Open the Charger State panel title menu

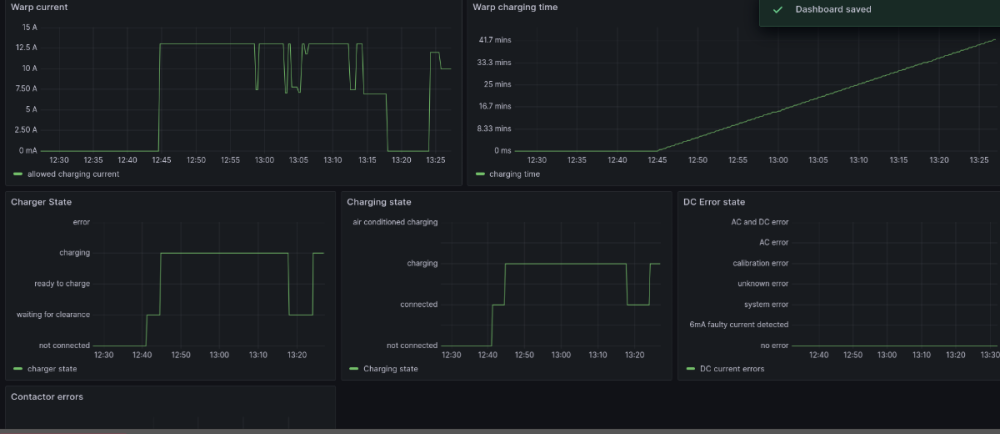tap(40, 202)
